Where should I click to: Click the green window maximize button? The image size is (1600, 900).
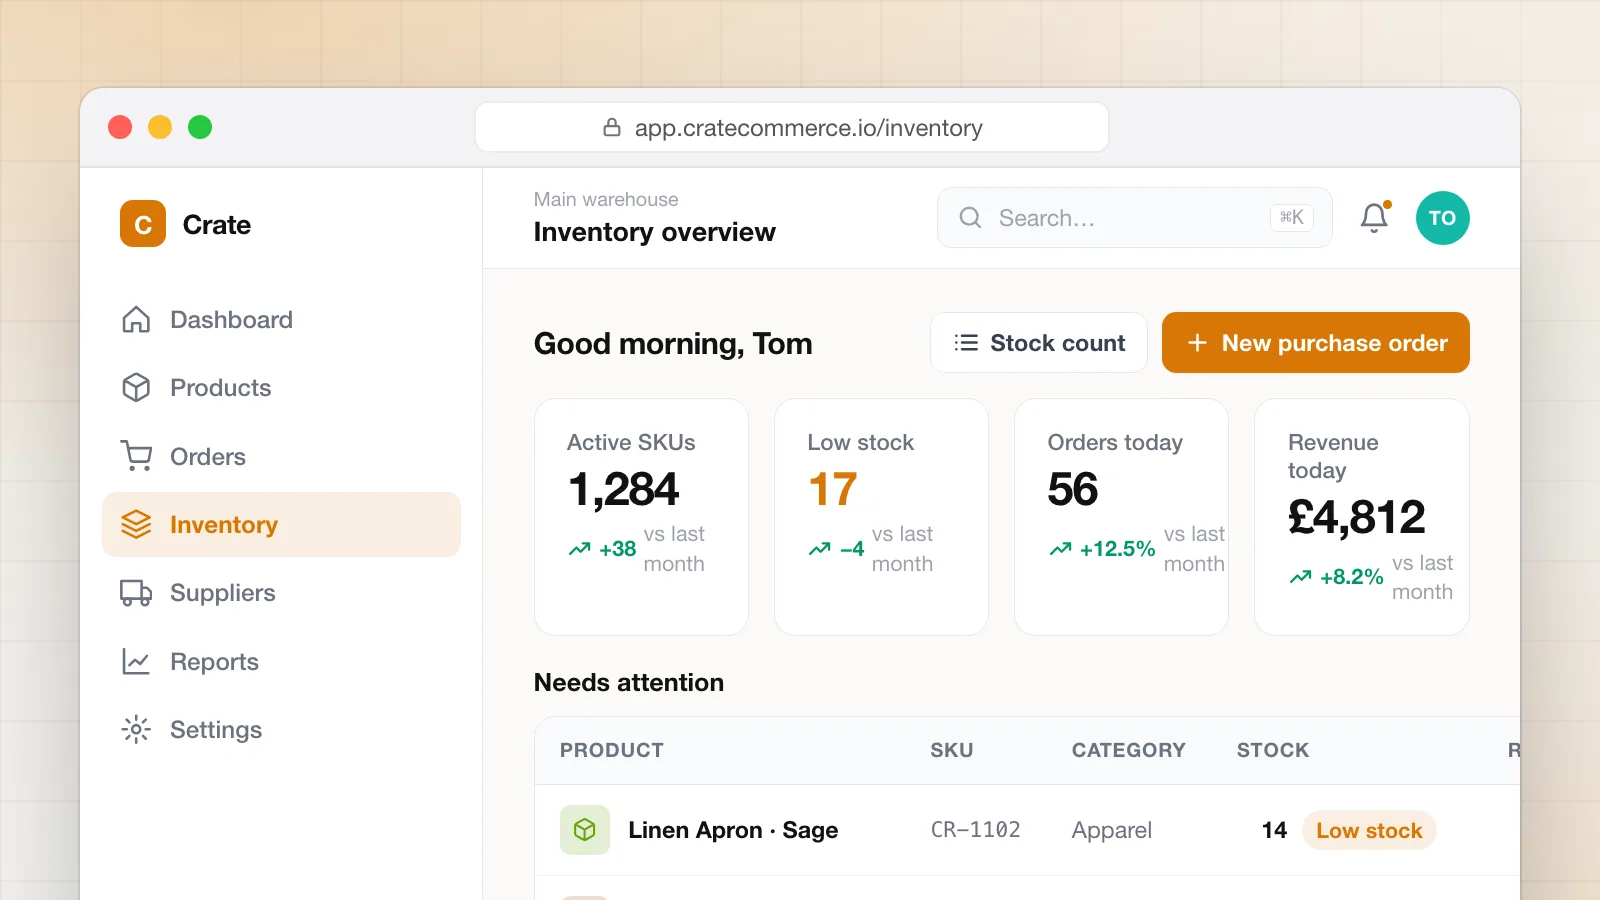[x=200, y=127]
